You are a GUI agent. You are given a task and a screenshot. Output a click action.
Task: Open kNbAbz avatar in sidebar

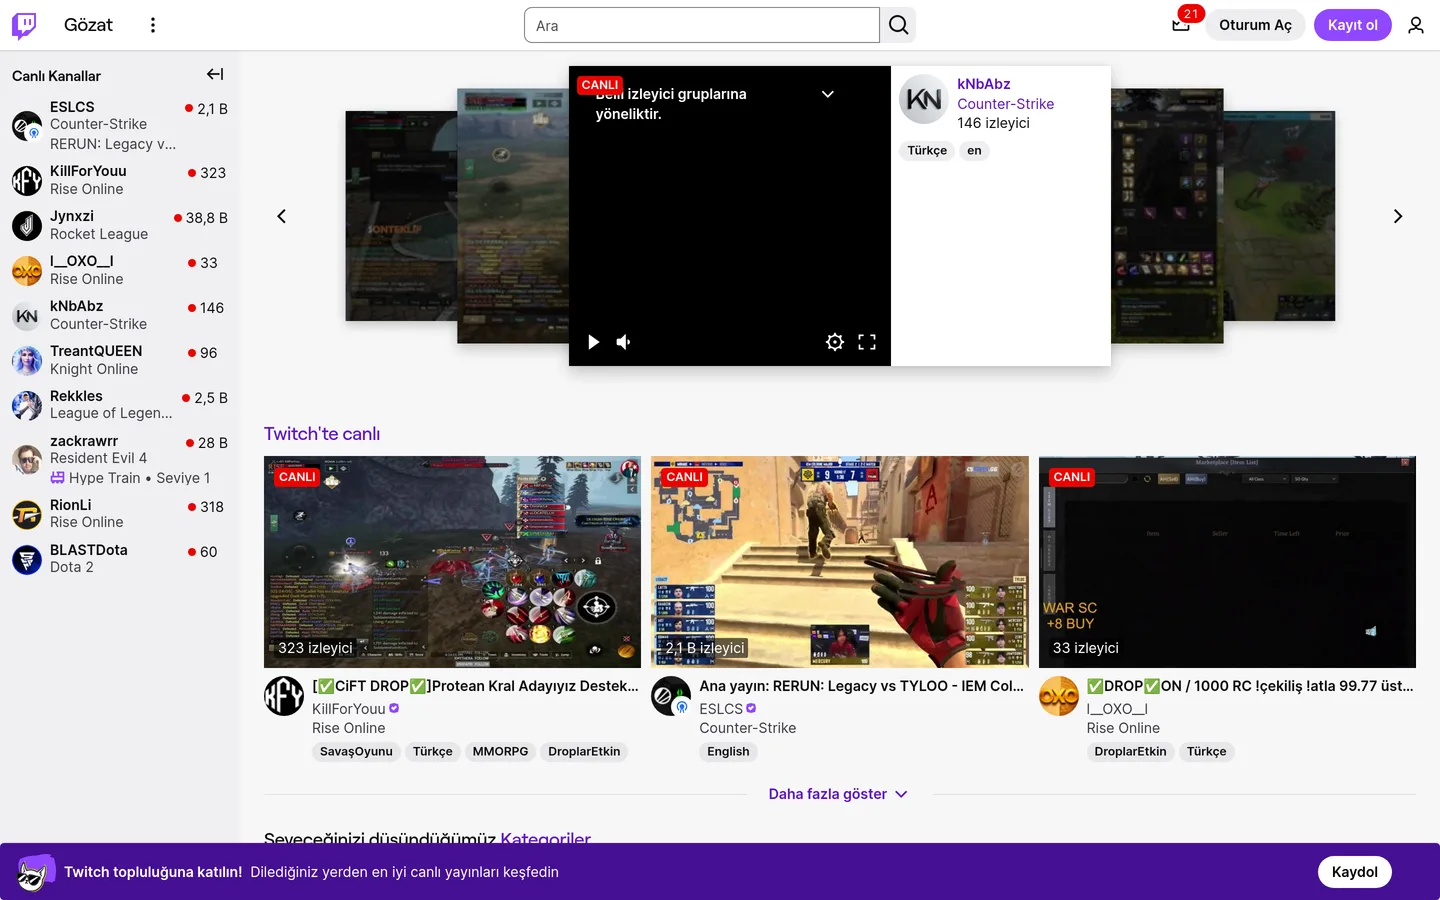coord(27,315)
